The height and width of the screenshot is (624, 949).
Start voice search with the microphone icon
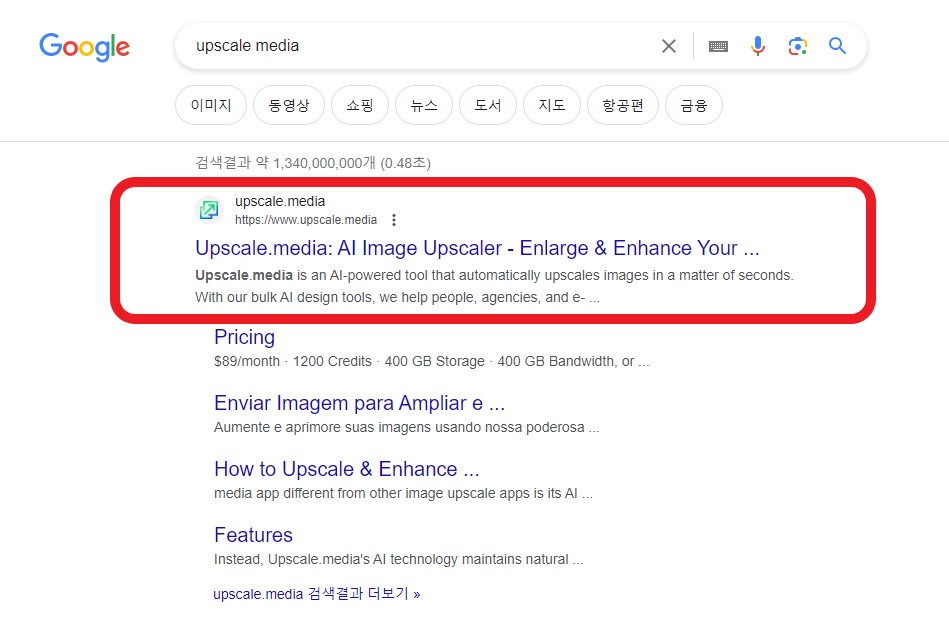(x=758, y=46)
